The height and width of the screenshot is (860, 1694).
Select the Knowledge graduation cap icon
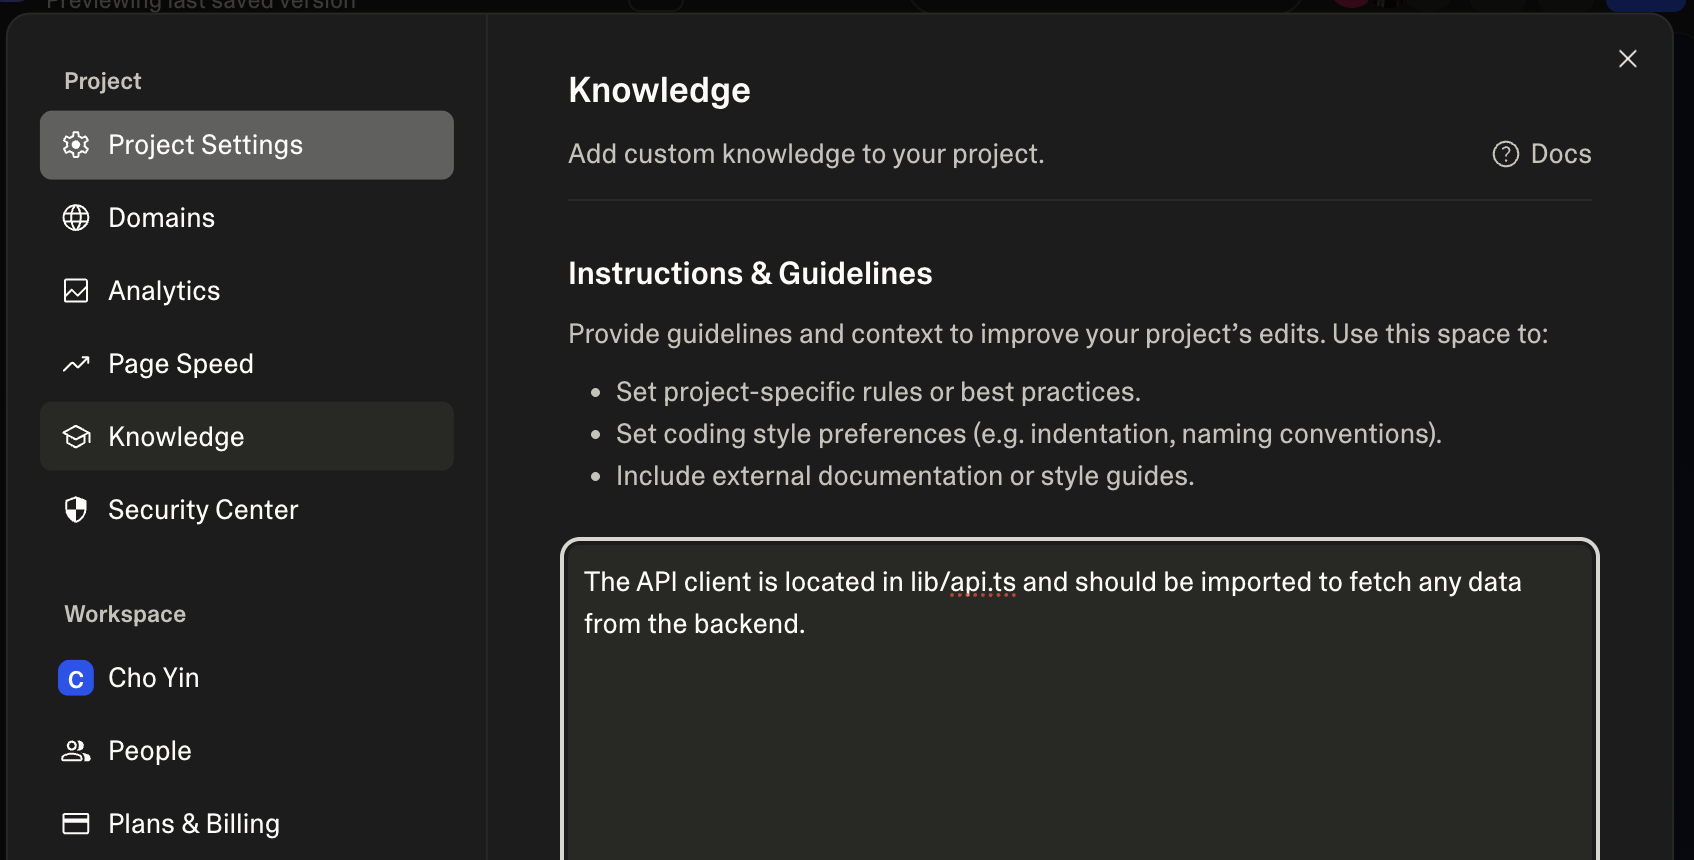click(76, 436)
